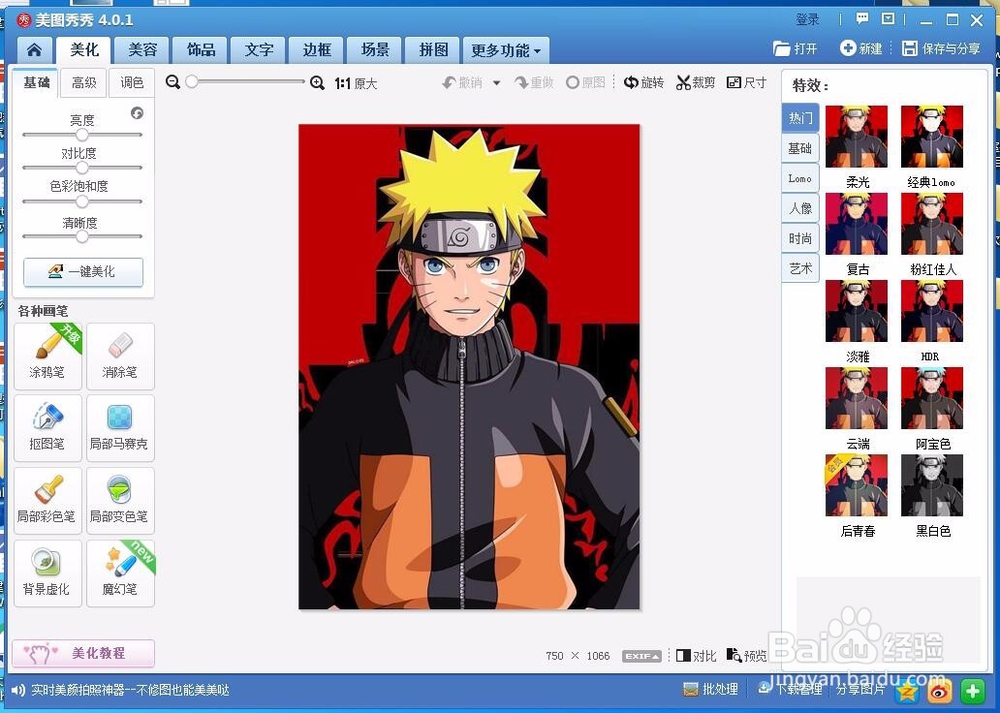Switch to the 边框 tab
This screenshot has height=713, width=1000.
tap(317, 50)
